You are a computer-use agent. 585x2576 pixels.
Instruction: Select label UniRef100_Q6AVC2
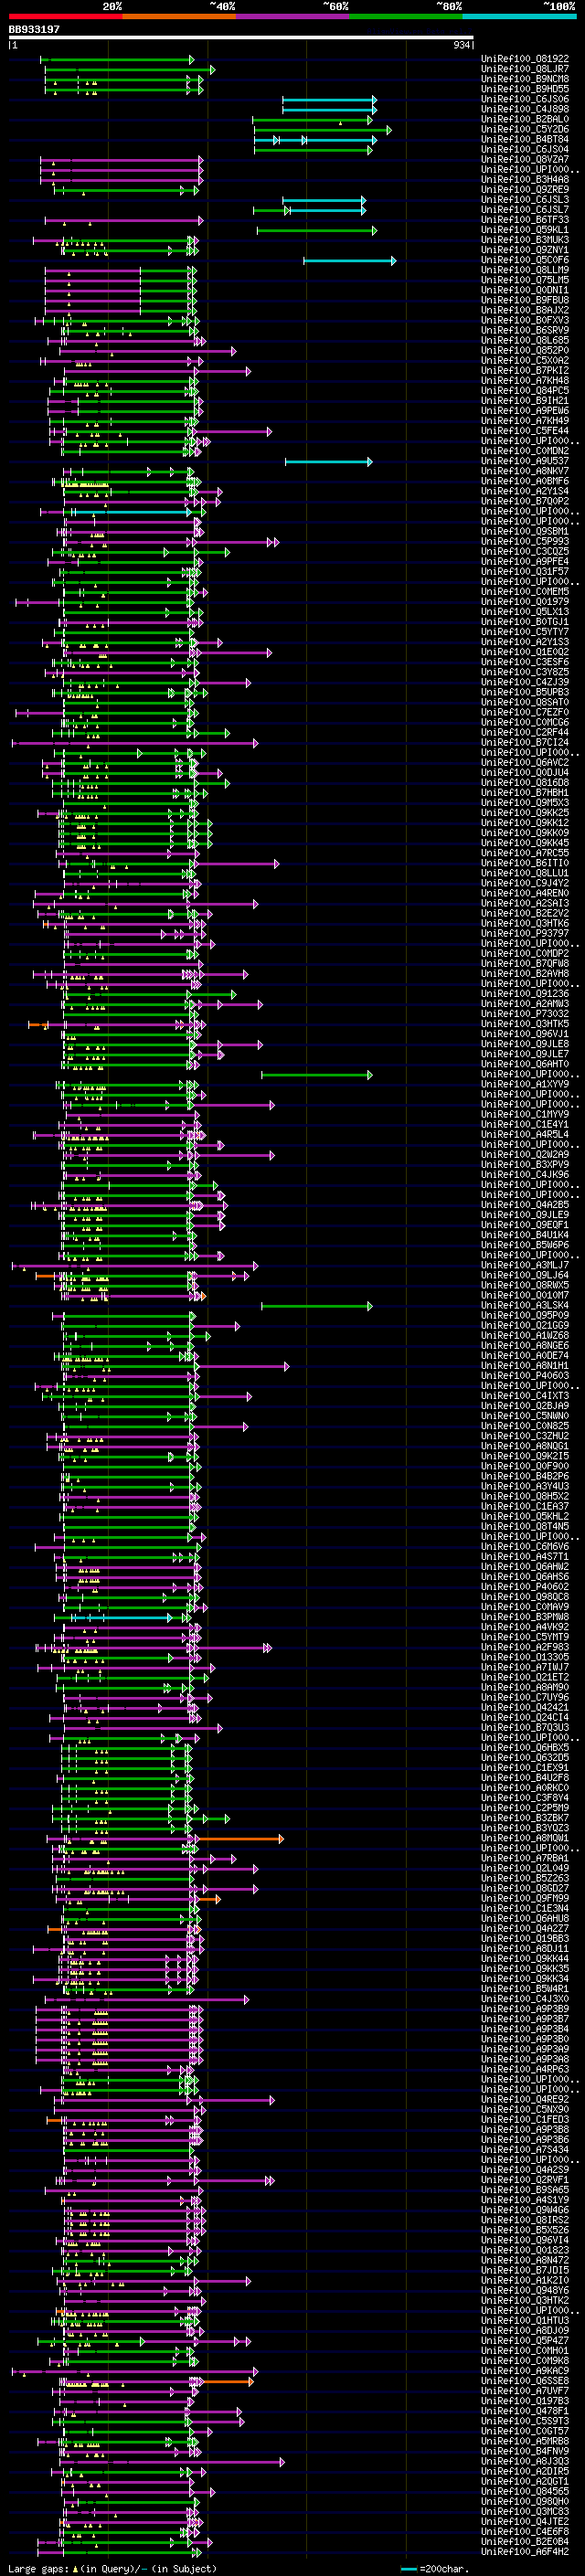click(x=525, y=762)
